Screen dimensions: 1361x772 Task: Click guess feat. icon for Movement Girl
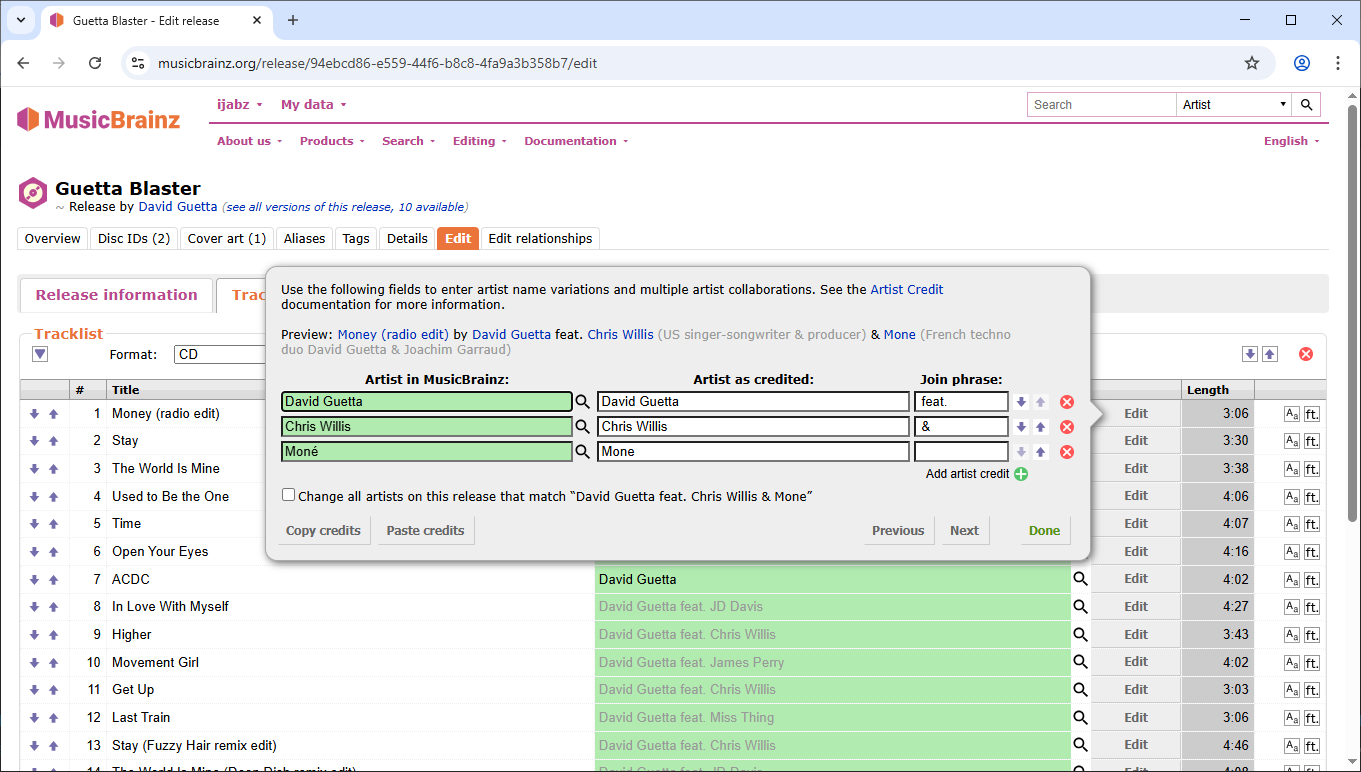[1312, 662]
